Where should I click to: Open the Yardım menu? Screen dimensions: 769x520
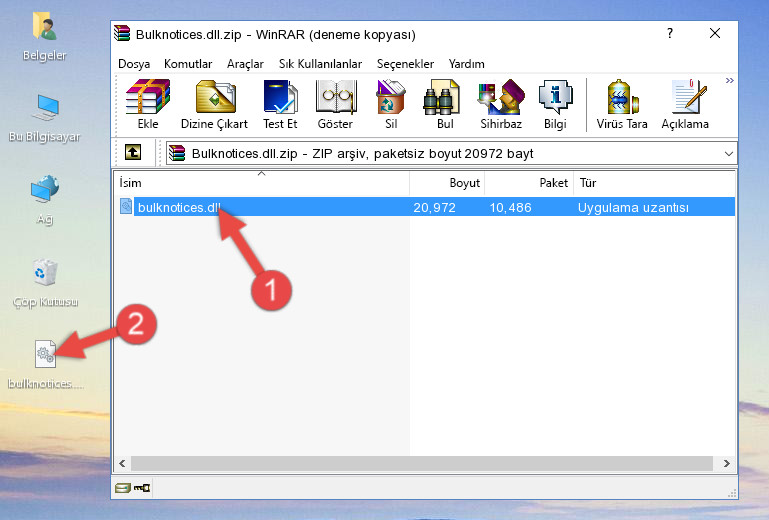[x=466, y=64]
